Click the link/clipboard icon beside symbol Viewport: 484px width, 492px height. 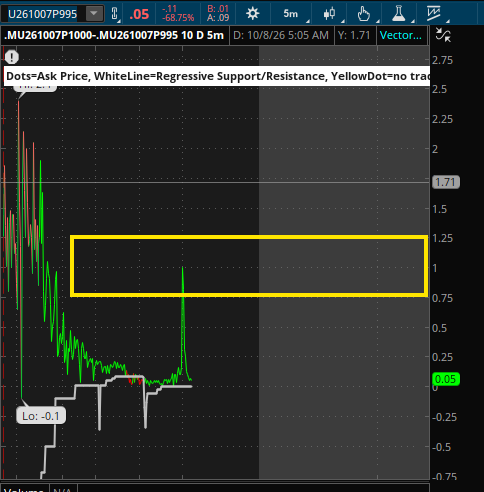tap(114, 14)
